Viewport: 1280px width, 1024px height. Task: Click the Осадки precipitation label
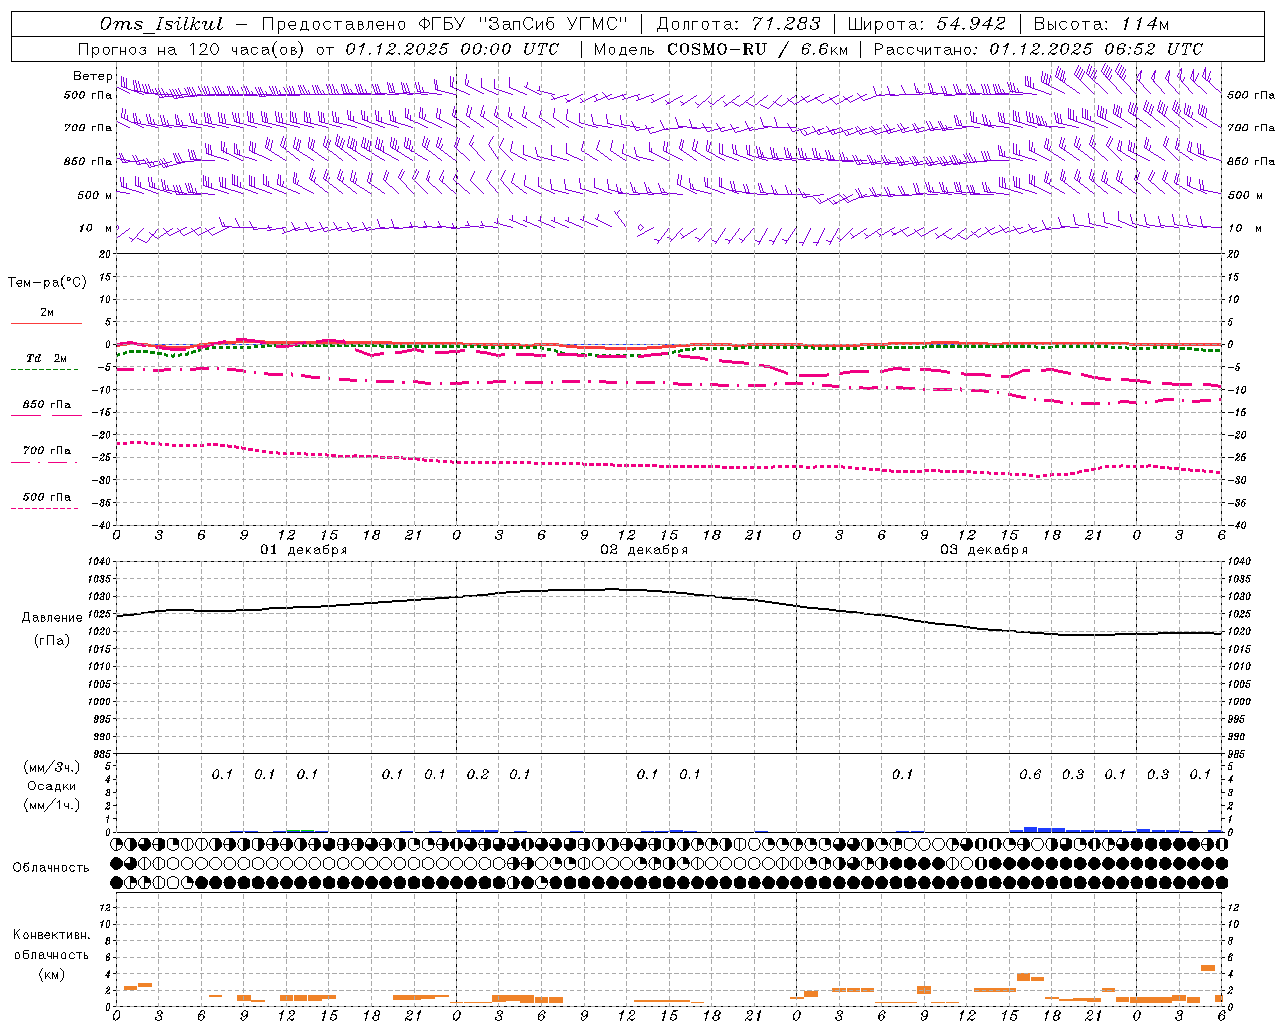point(51,786)
